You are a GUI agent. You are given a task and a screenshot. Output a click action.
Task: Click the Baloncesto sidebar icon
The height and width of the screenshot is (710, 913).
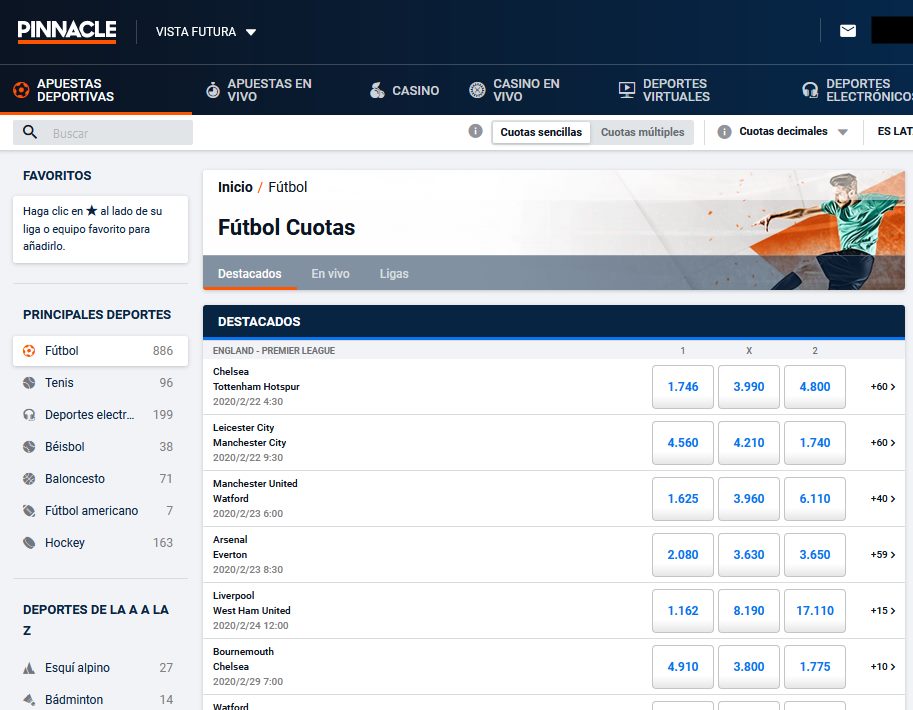click(x=29, y=479)
